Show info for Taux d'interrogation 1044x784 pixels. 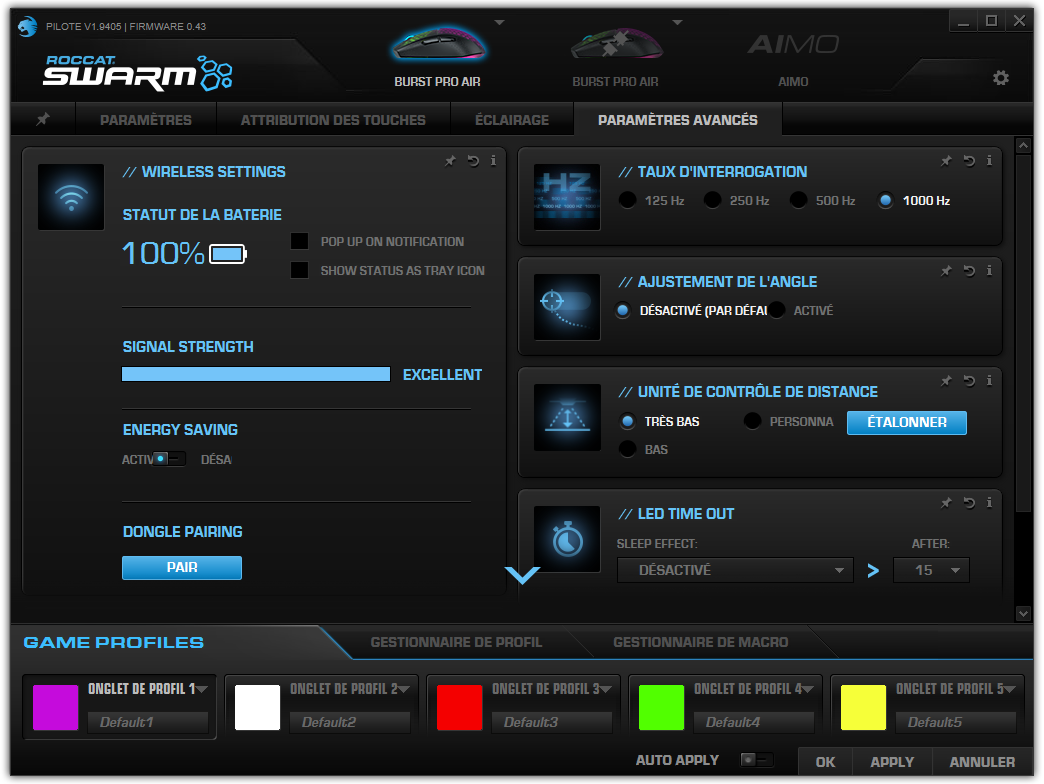pyautogui.click(x=989, y=160)
